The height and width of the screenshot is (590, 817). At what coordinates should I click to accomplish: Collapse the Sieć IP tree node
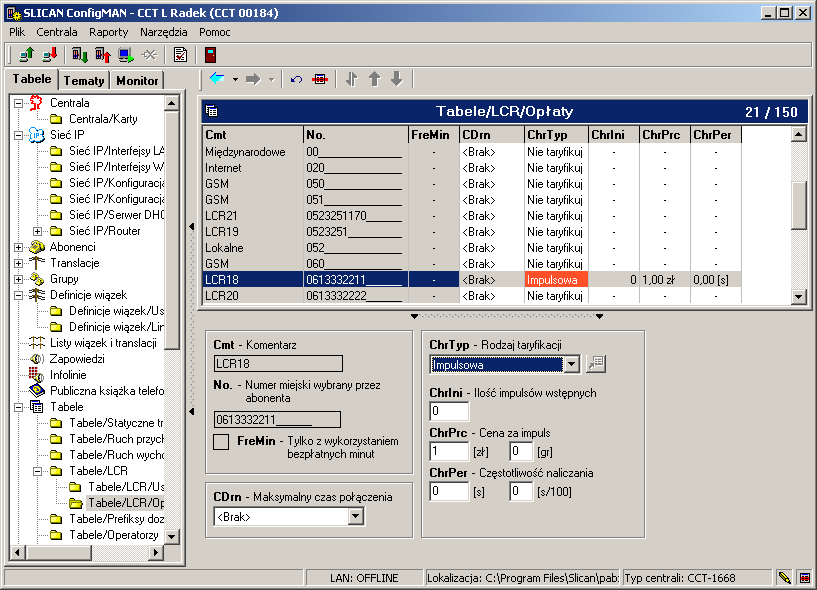pyautogui.click(x=19, y=135)
